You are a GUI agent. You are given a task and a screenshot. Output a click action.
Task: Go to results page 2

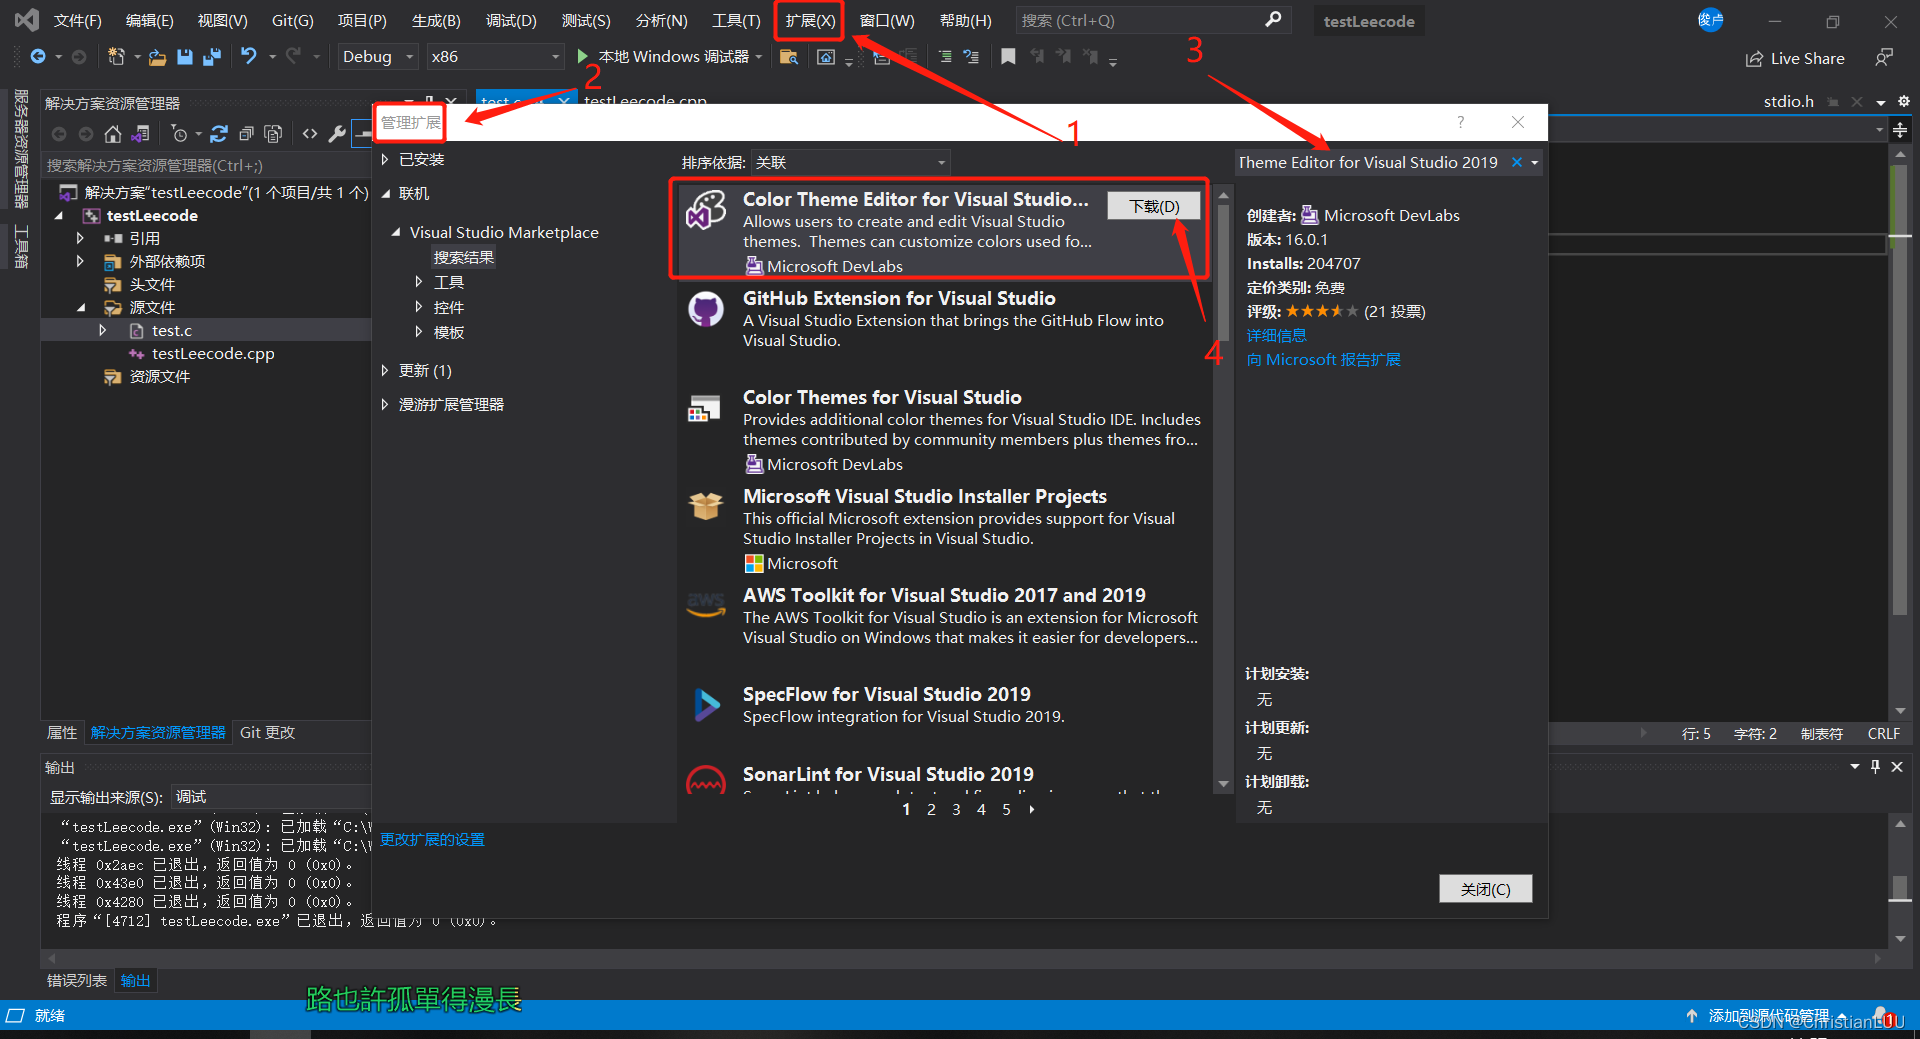point(931,809)
